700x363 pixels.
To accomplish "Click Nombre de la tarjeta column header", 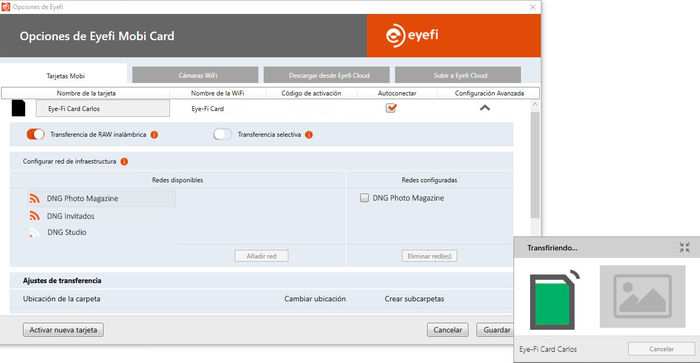I will (x=86, y=93).
